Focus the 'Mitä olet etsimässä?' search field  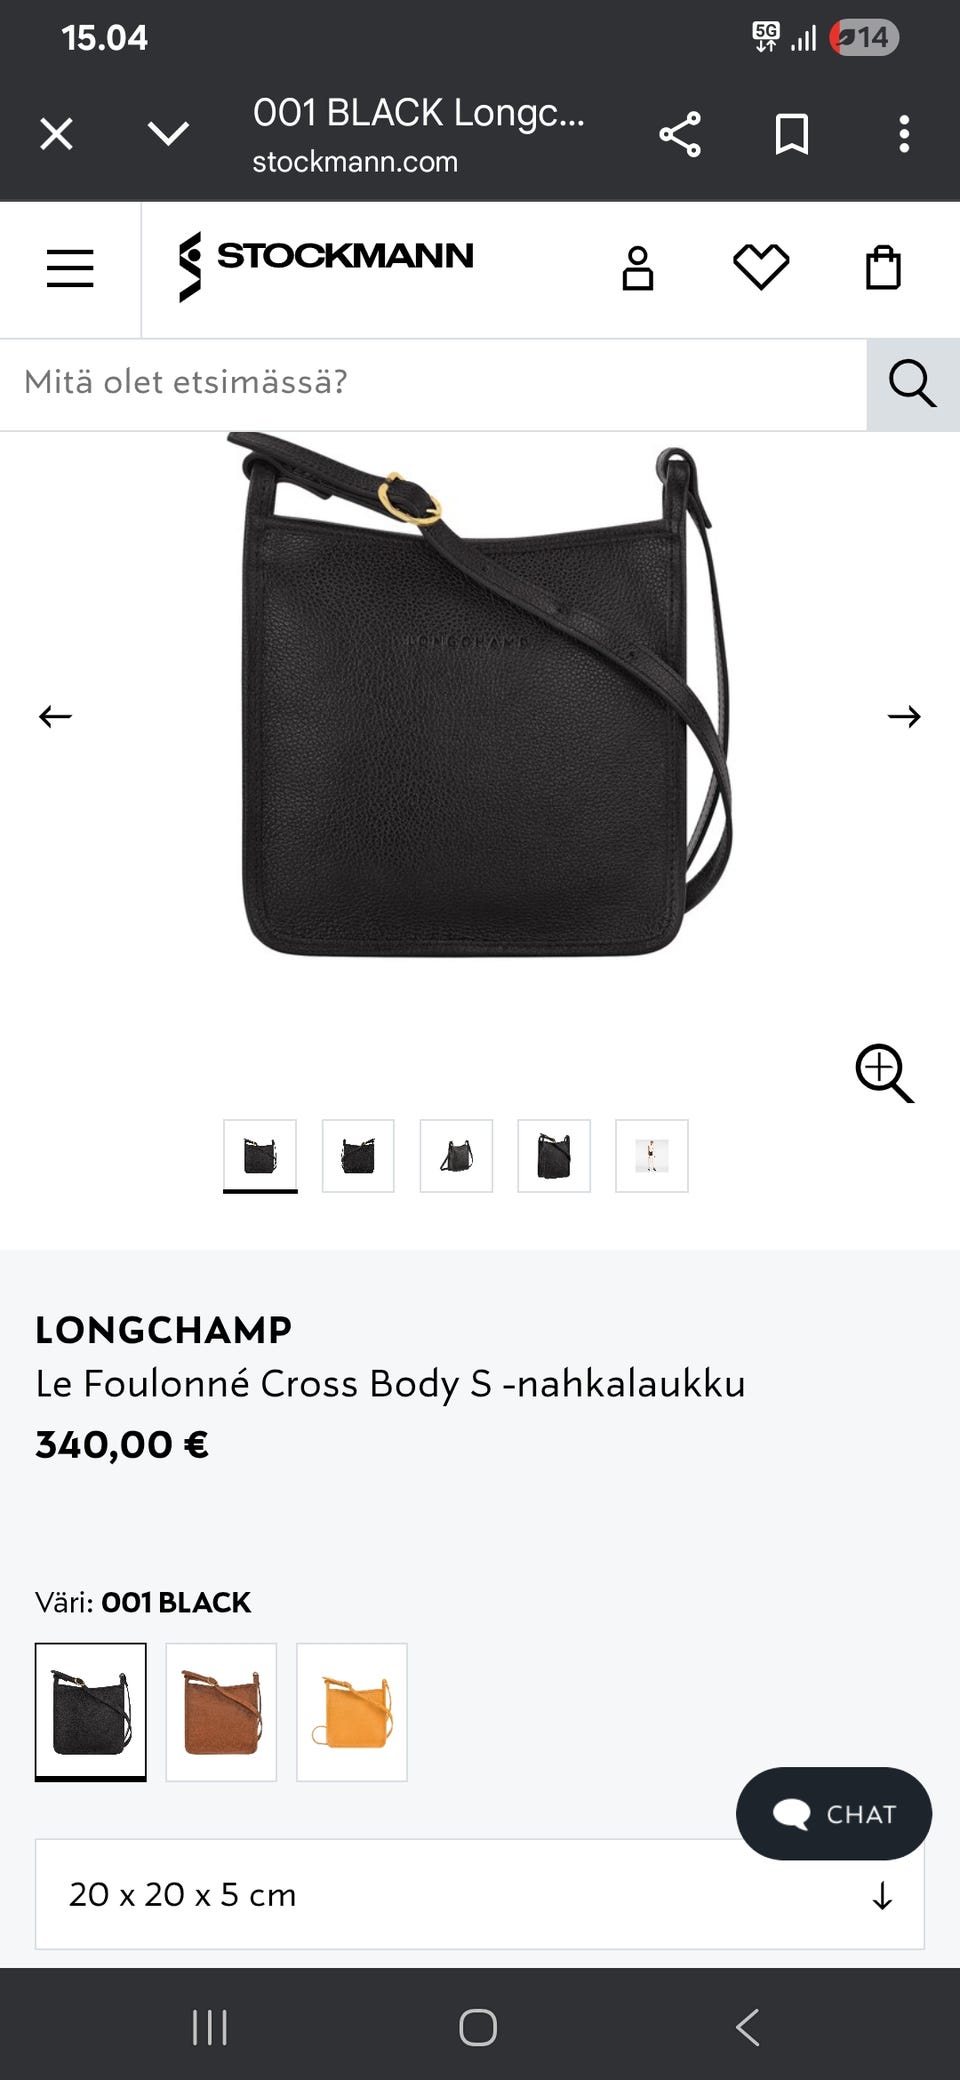433,384
